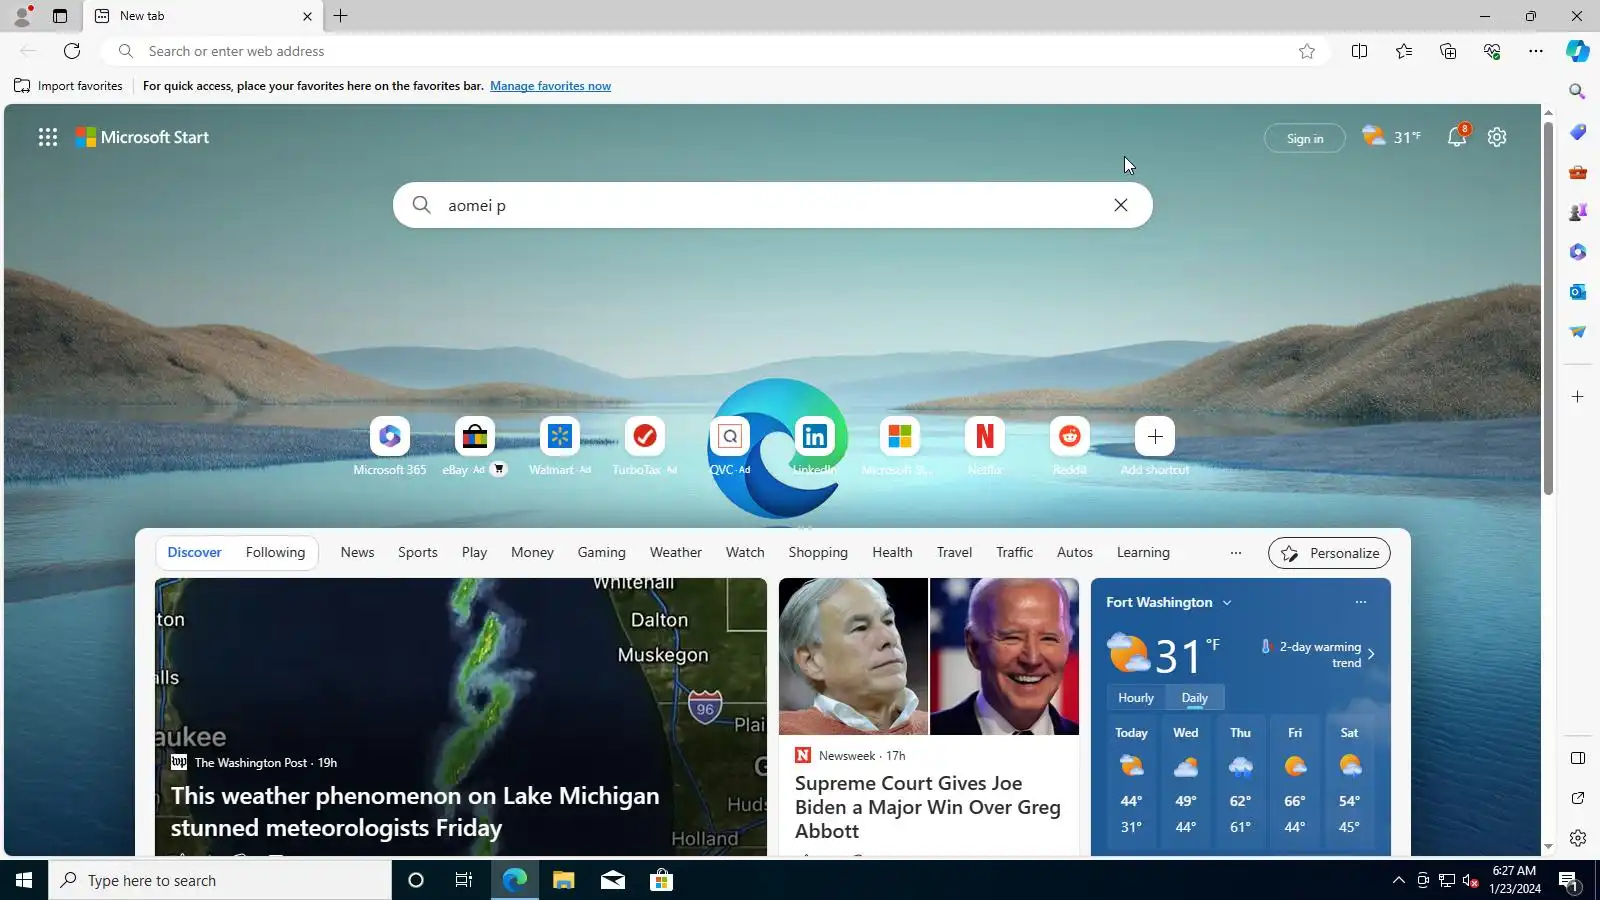Add this page to favorites star
Viewport: 1600px width, 900px height.
1307,51
